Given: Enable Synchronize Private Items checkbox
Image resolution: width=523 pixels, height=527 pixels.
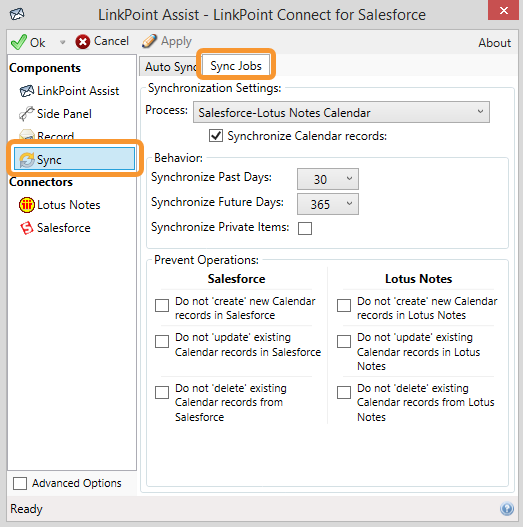Looking at the screenshot, I should (x=305, y=228).
